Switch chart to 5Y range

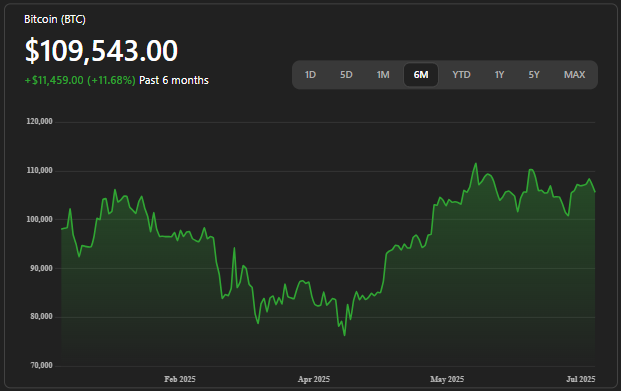(534, 74)
